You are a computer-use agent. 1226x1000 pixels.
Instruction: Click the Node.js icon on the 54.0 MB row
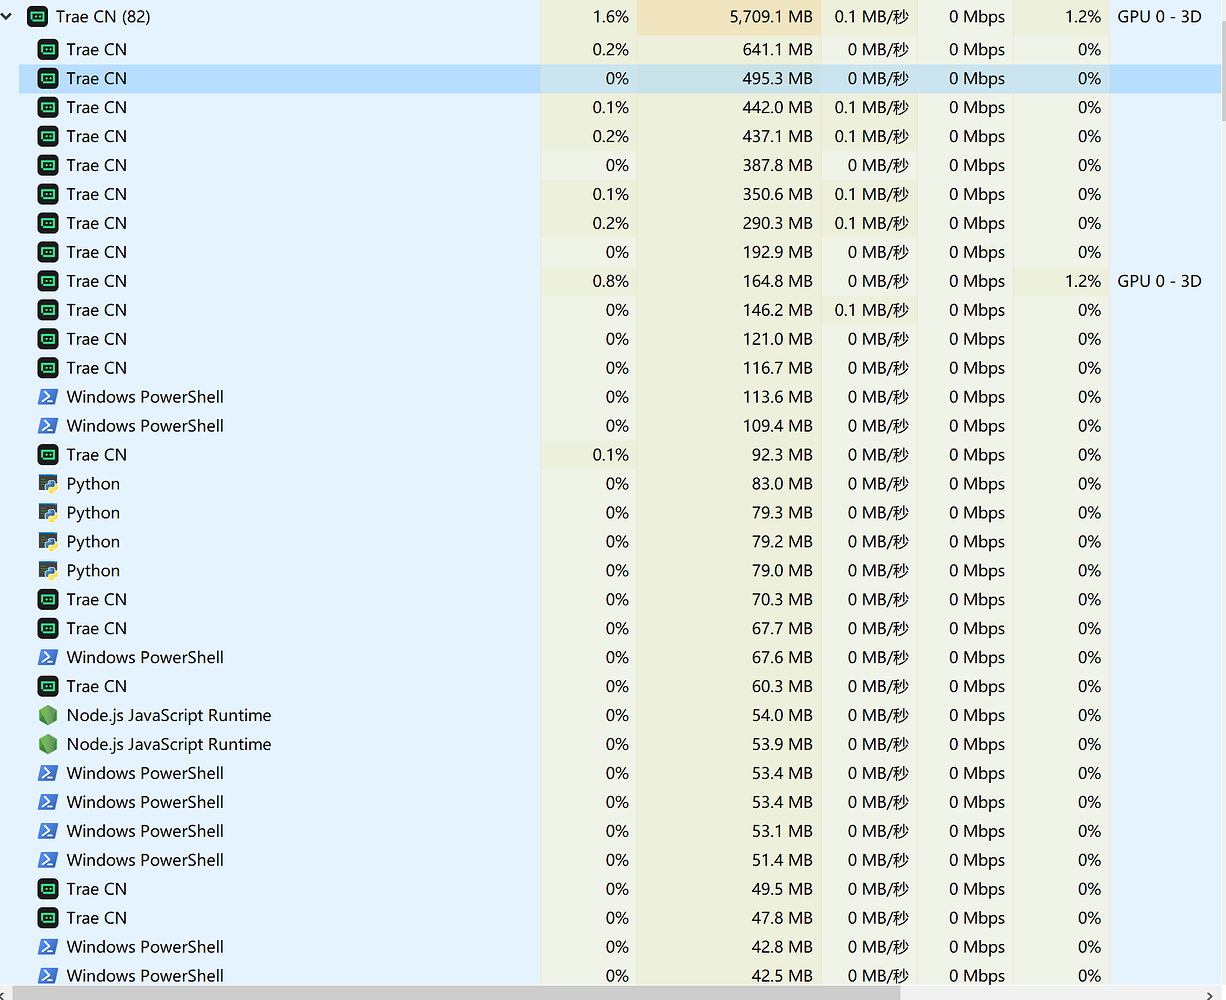point(48,715)
